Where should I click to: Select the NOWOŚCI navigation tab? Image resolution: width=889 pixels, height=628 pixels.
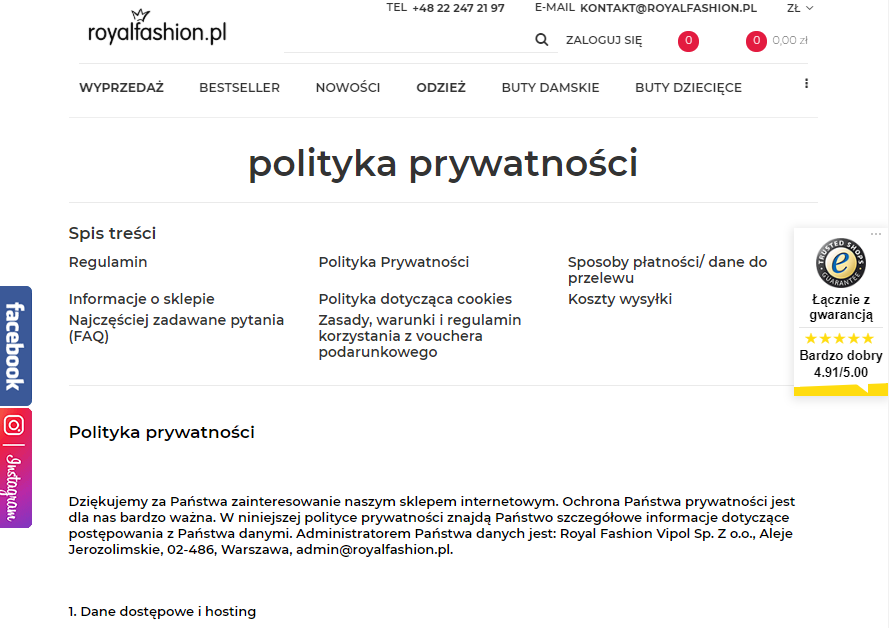tap(347, 87)
